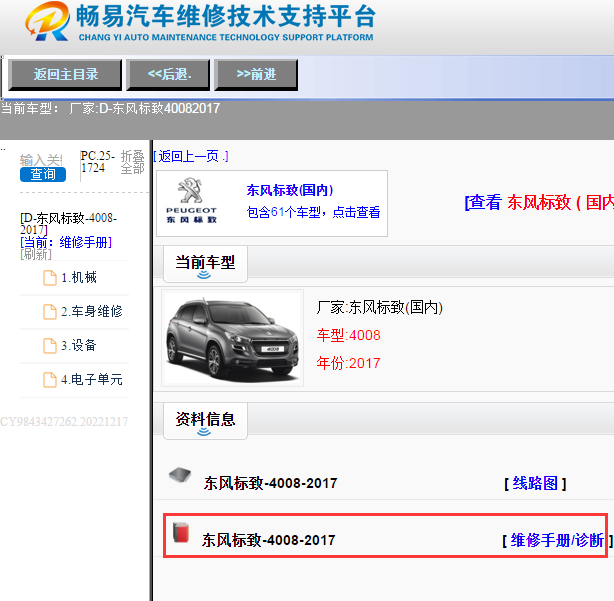Click the D-东风标致-4008-2017 sidebar heading
This screenshot has width=614, height=601.
[x=69, y=224]
